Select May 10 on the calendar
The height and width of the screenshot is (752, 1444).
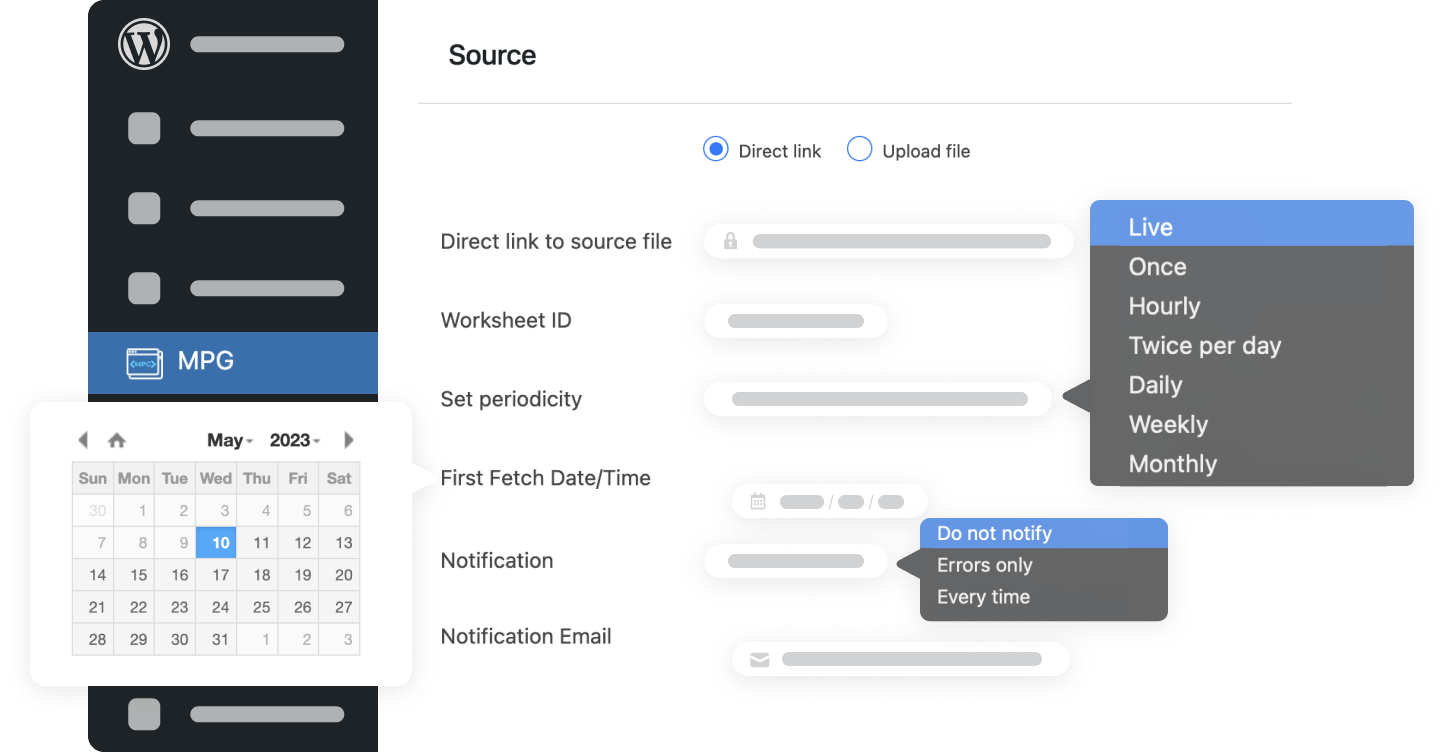(x=216, y=542)
